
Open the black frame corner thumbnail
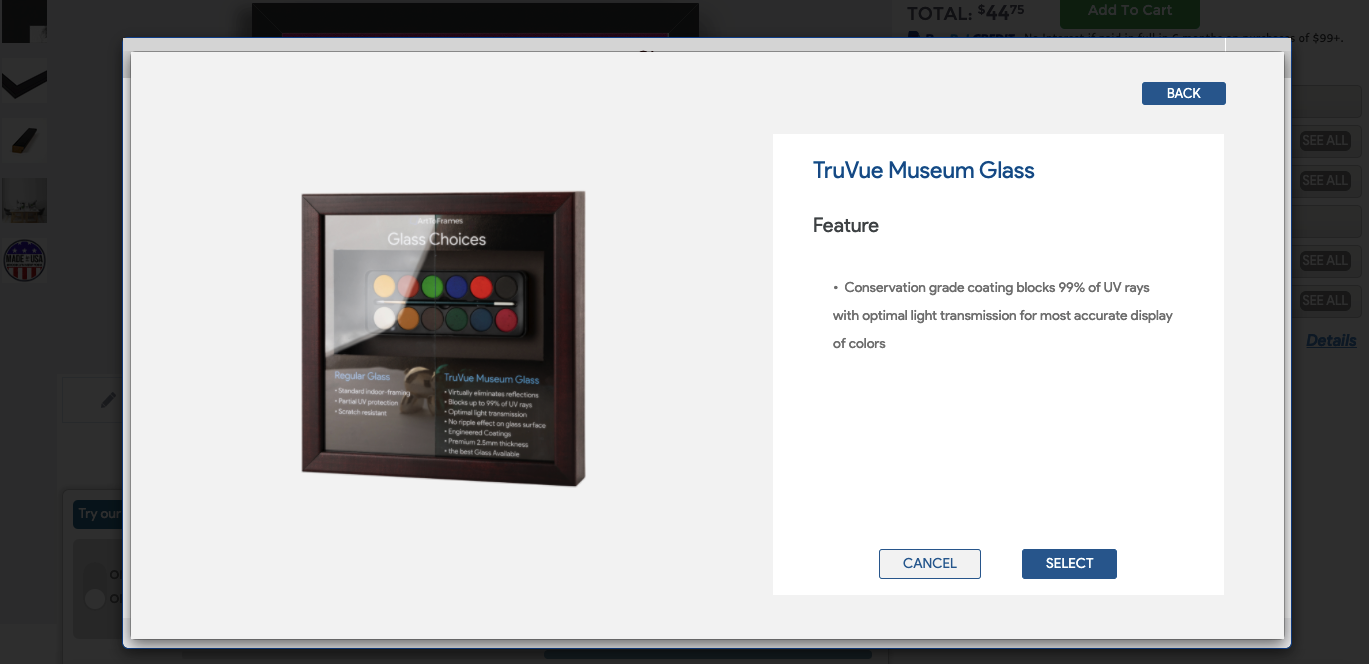[x=23, y=21]
